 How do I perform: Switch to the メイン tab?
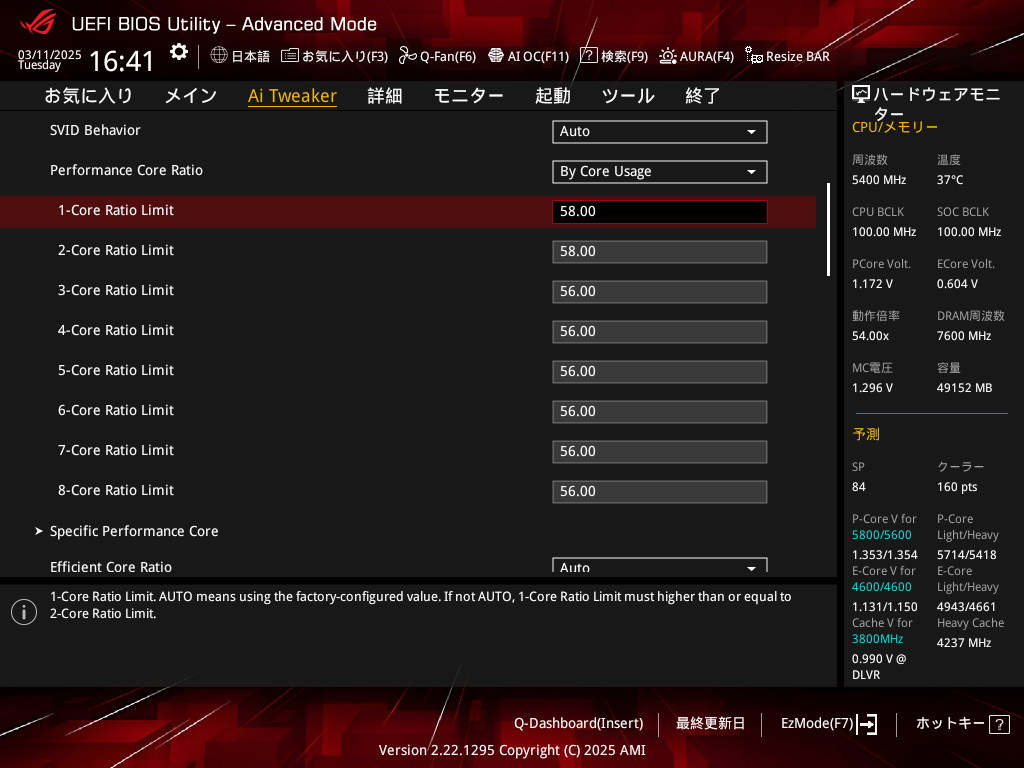191,96
